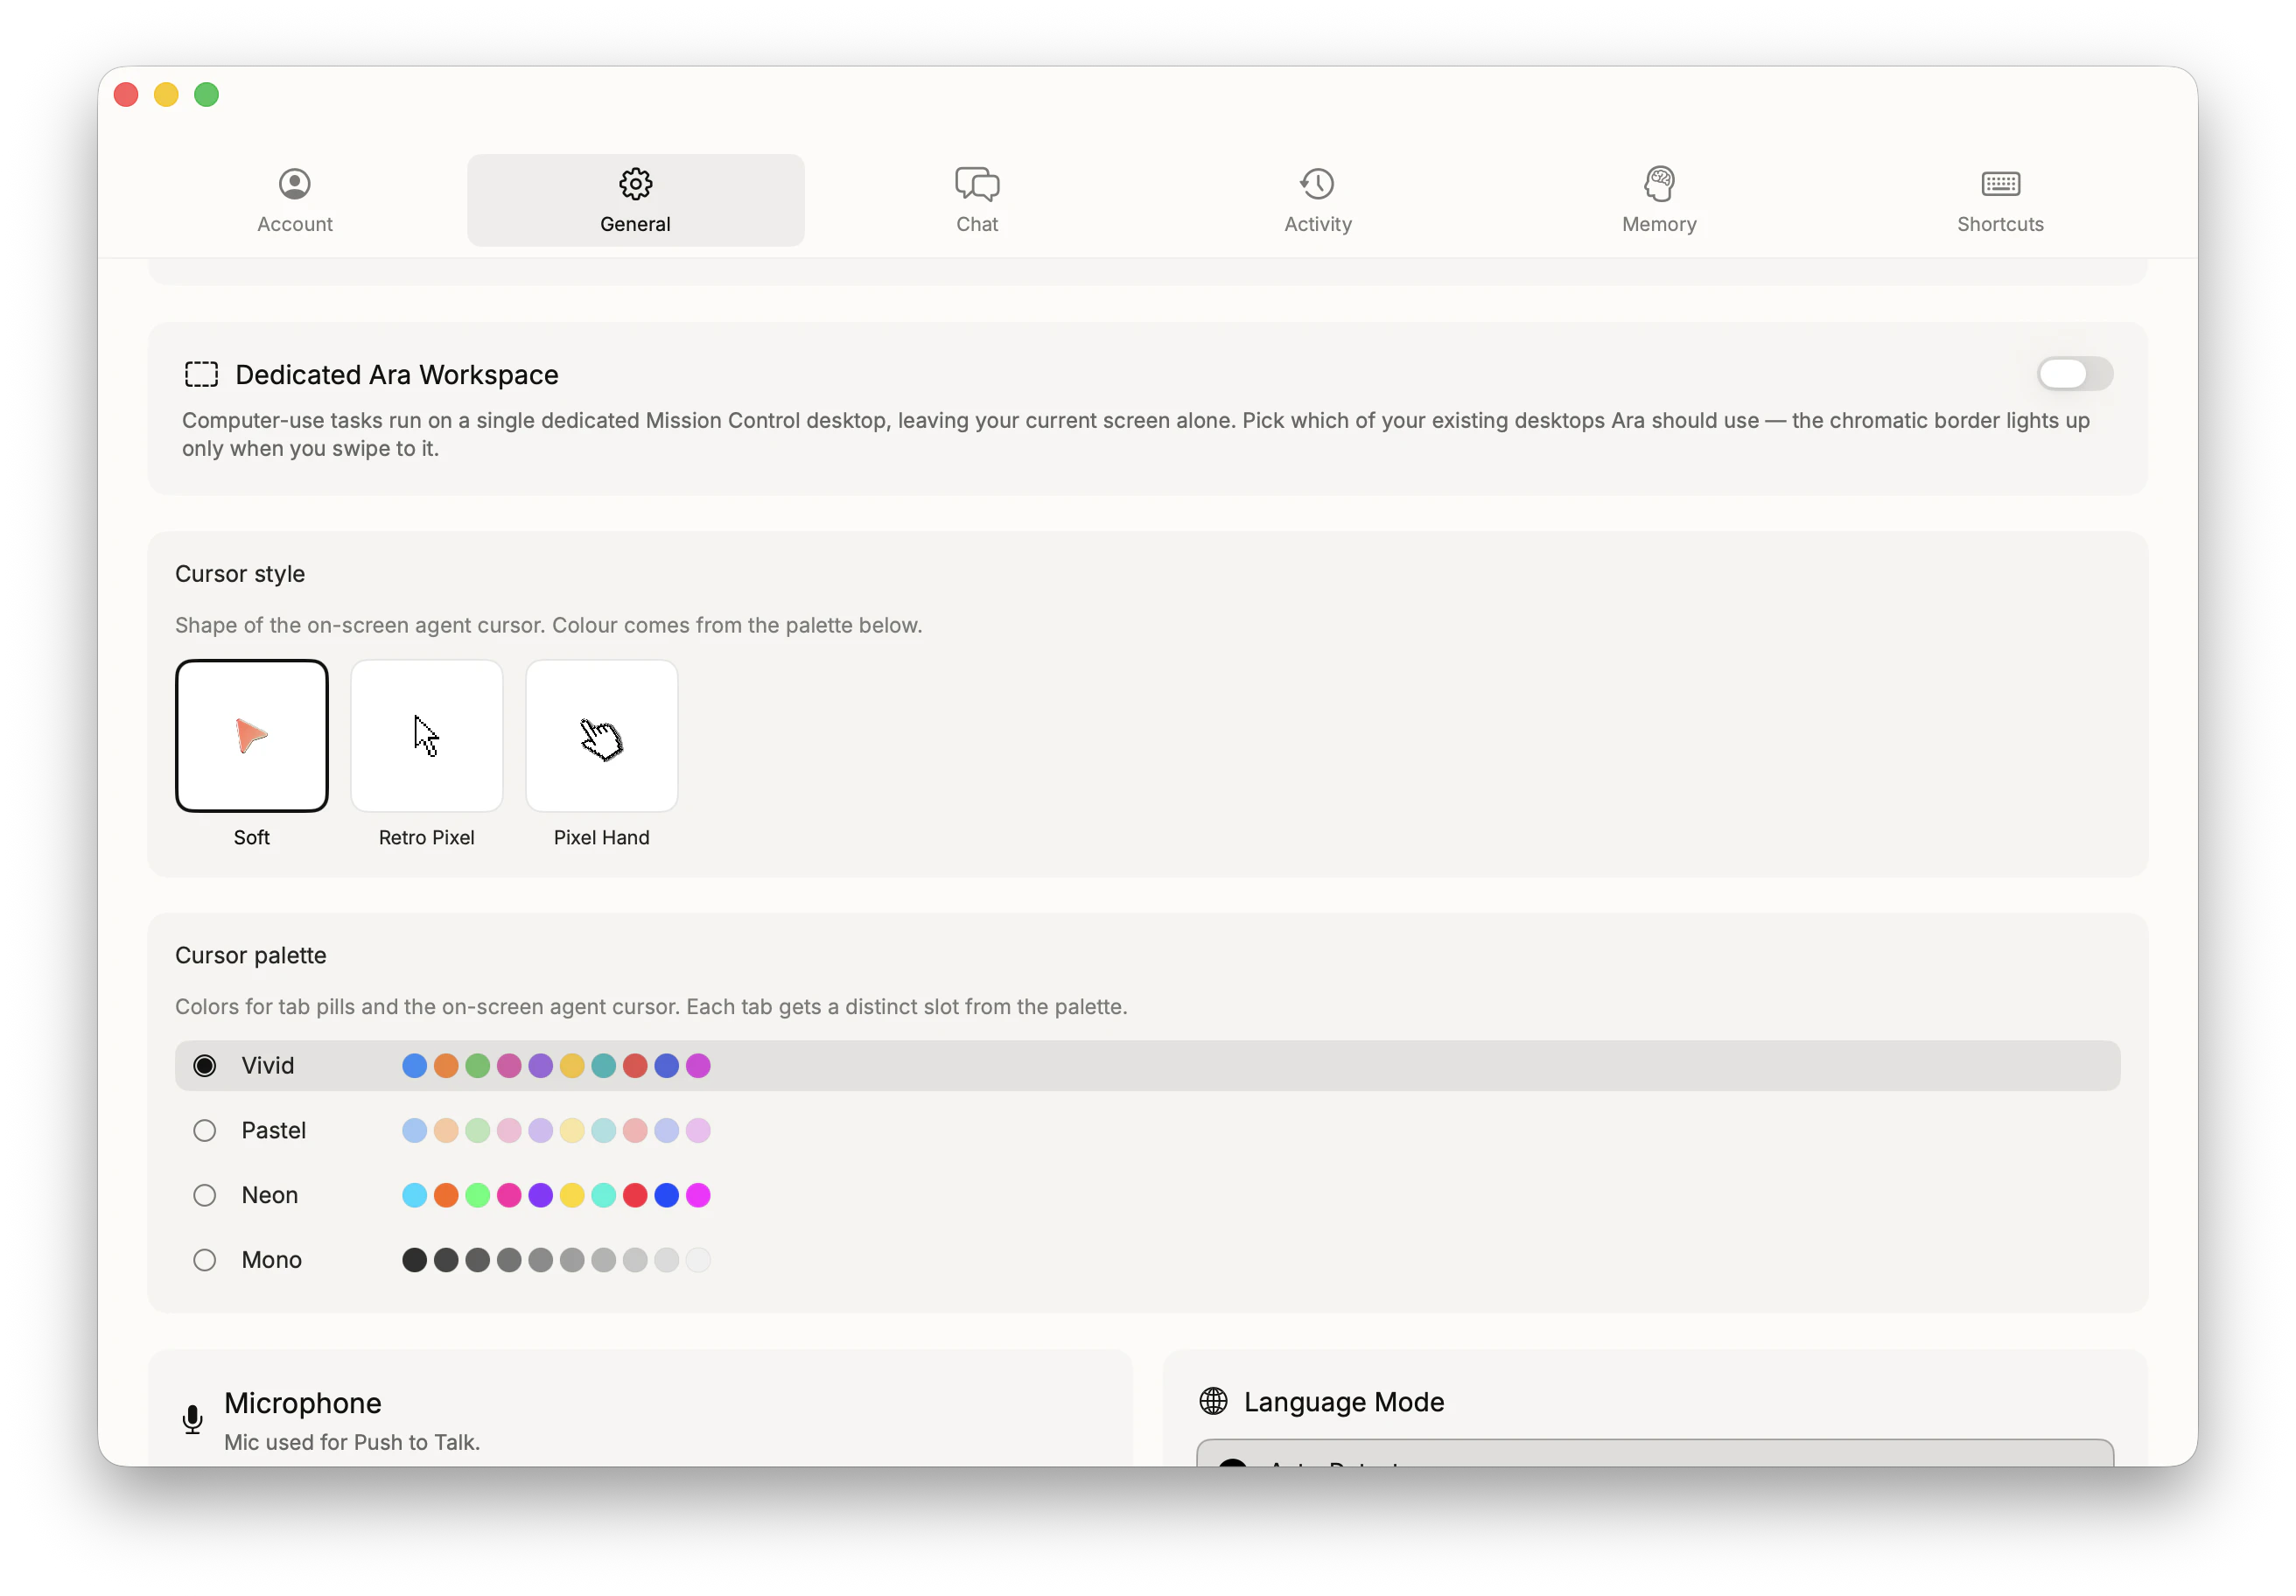The width and height of the screenshot is (2296, 1596).
Task: Select the Mono palette radio button
Action: click(204, 1260)
